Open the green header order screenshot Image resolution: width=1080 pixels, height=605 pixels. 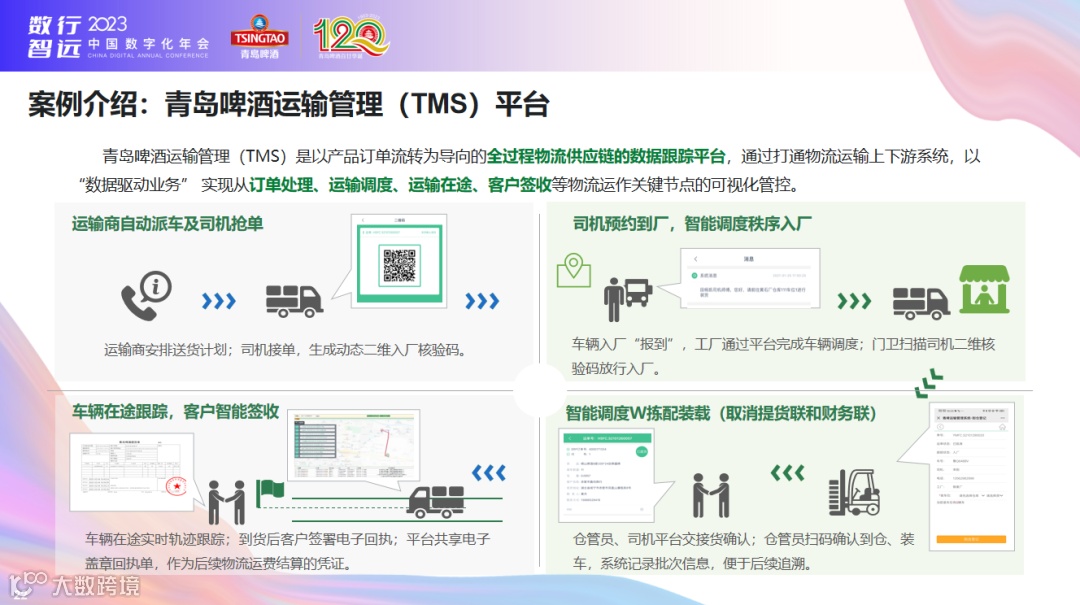[605, 475]
